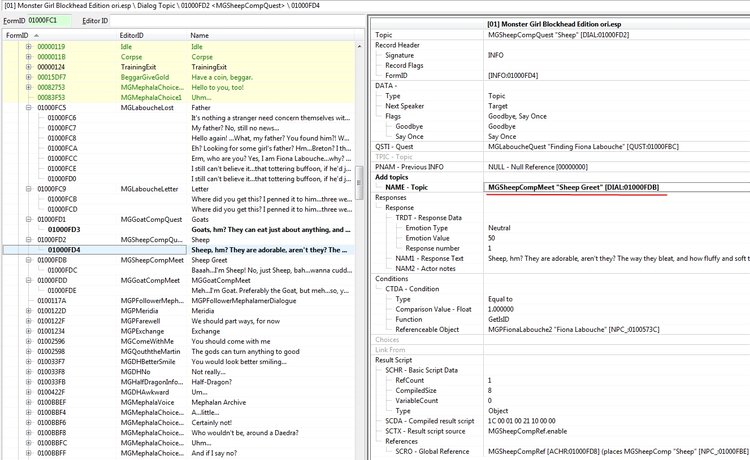Click CTDA Function value GetIsID

[x=498, y=319]
